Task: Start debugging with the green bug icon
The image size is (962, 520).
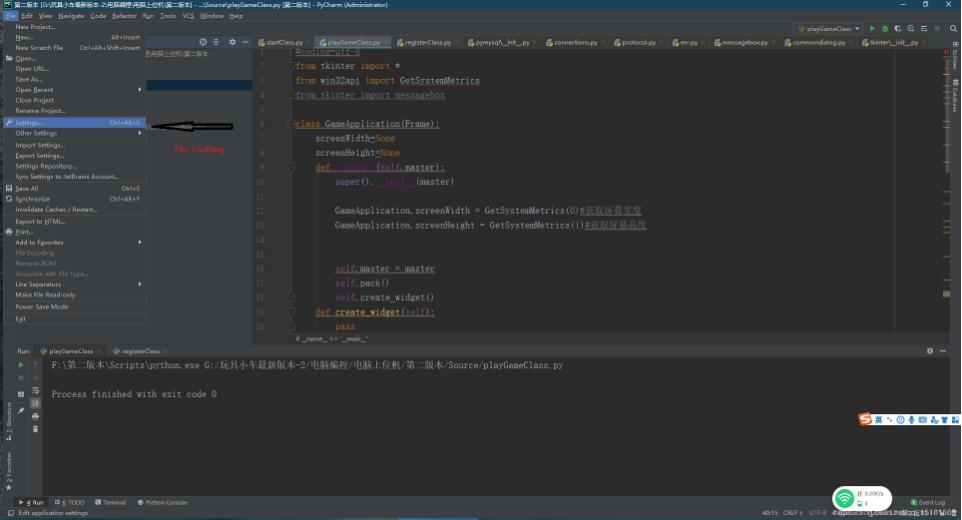Action: [x=885, y=28]
